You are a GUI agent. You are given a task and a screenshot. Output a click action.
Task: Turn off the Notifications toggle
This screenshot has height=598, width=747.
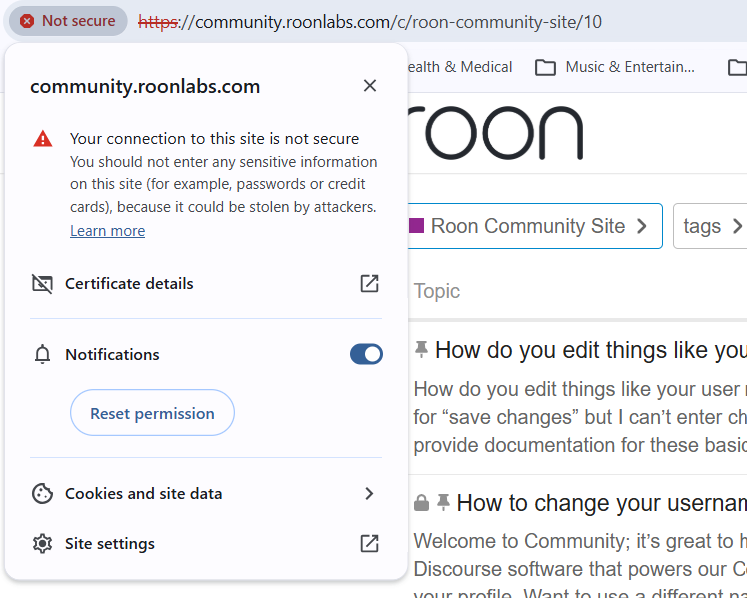(x=366, y=354)
